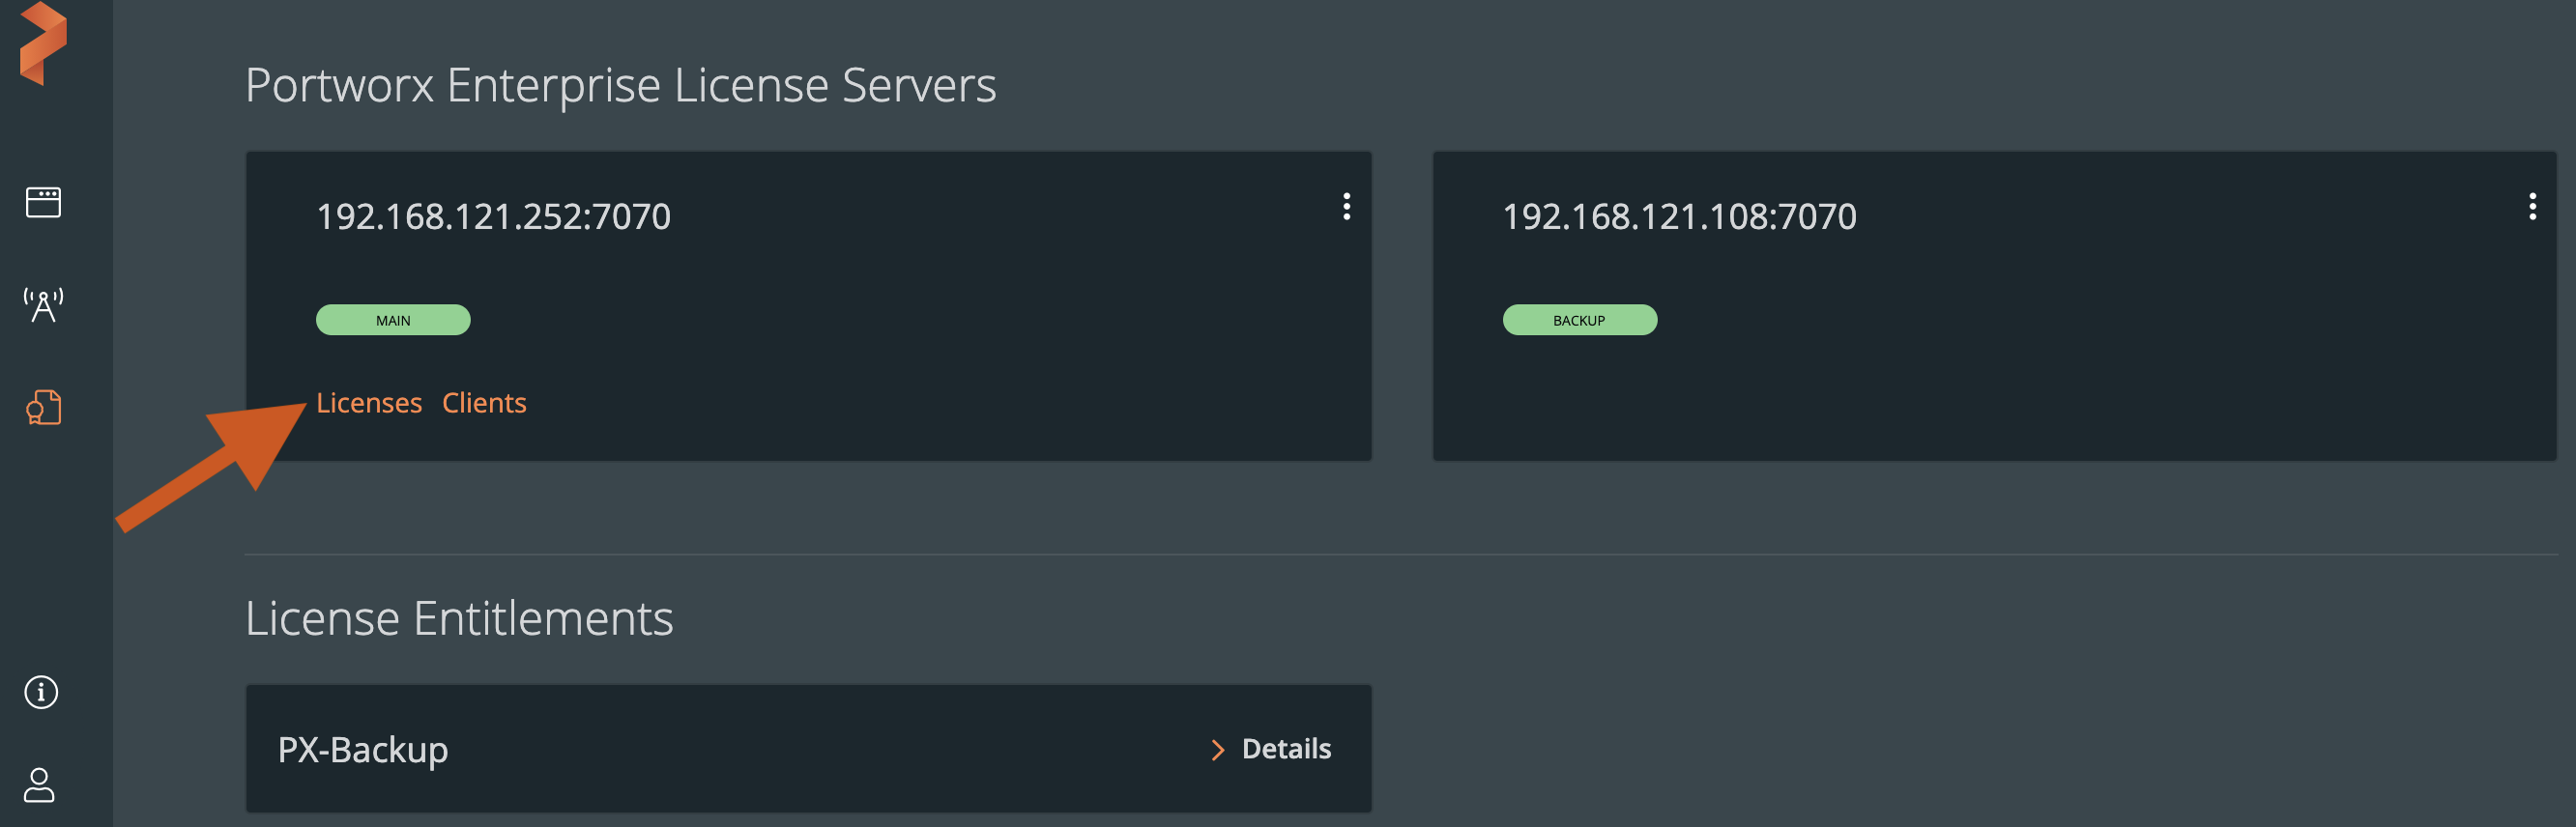The width and height of the screenshot is (2576, 827).
Task: Open kebab menu for 192.168.121.252:7070 server
Action: pyautogui.click(x=1346, y=207)
